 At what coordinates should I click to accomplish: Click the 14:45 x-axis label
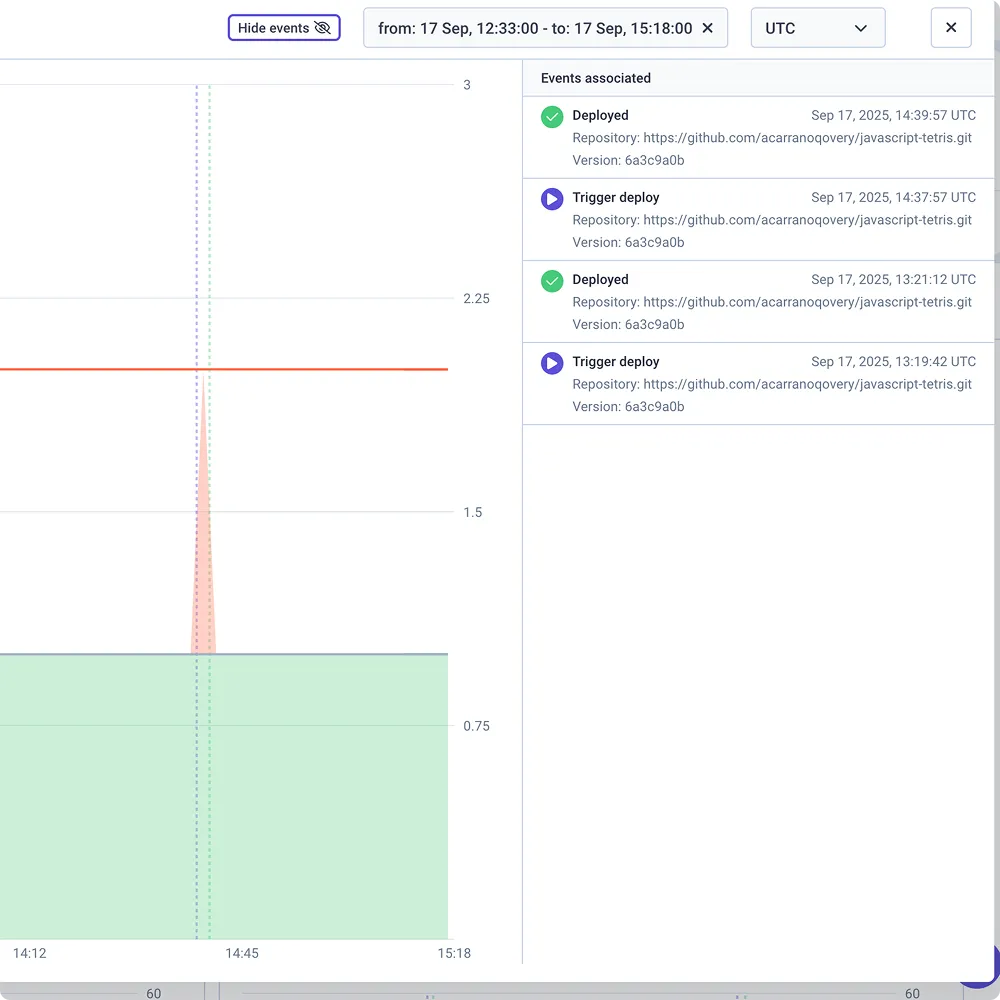coord(242,953)
